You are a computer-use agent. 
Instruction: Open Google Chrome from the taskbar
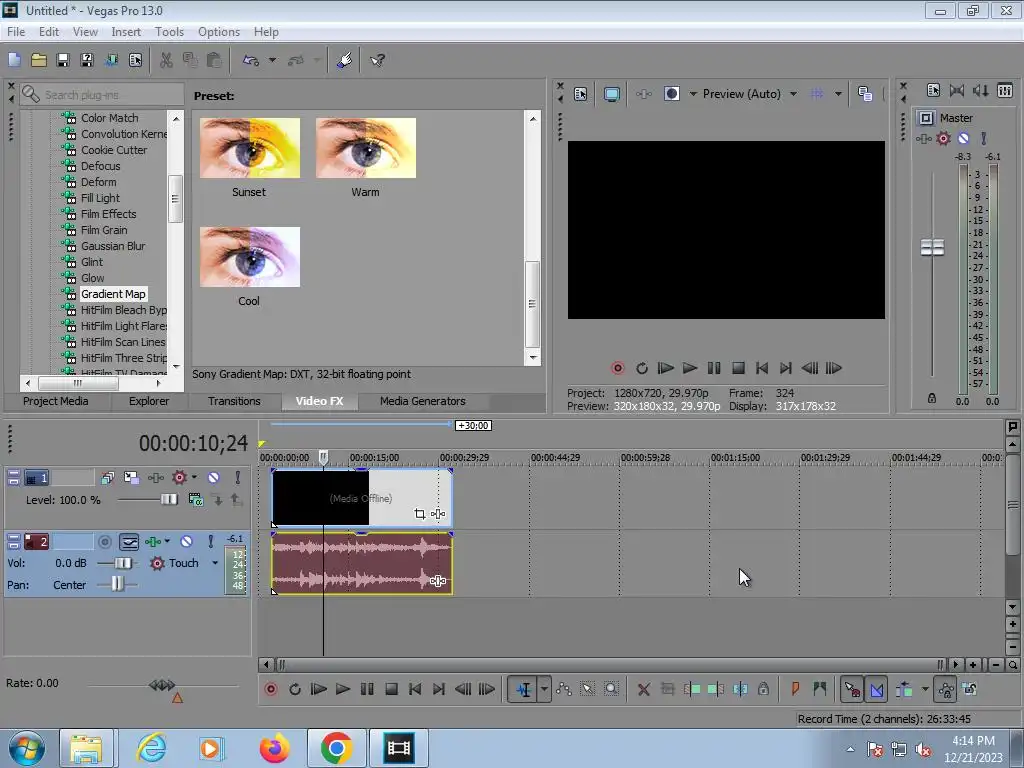point(336,748)
